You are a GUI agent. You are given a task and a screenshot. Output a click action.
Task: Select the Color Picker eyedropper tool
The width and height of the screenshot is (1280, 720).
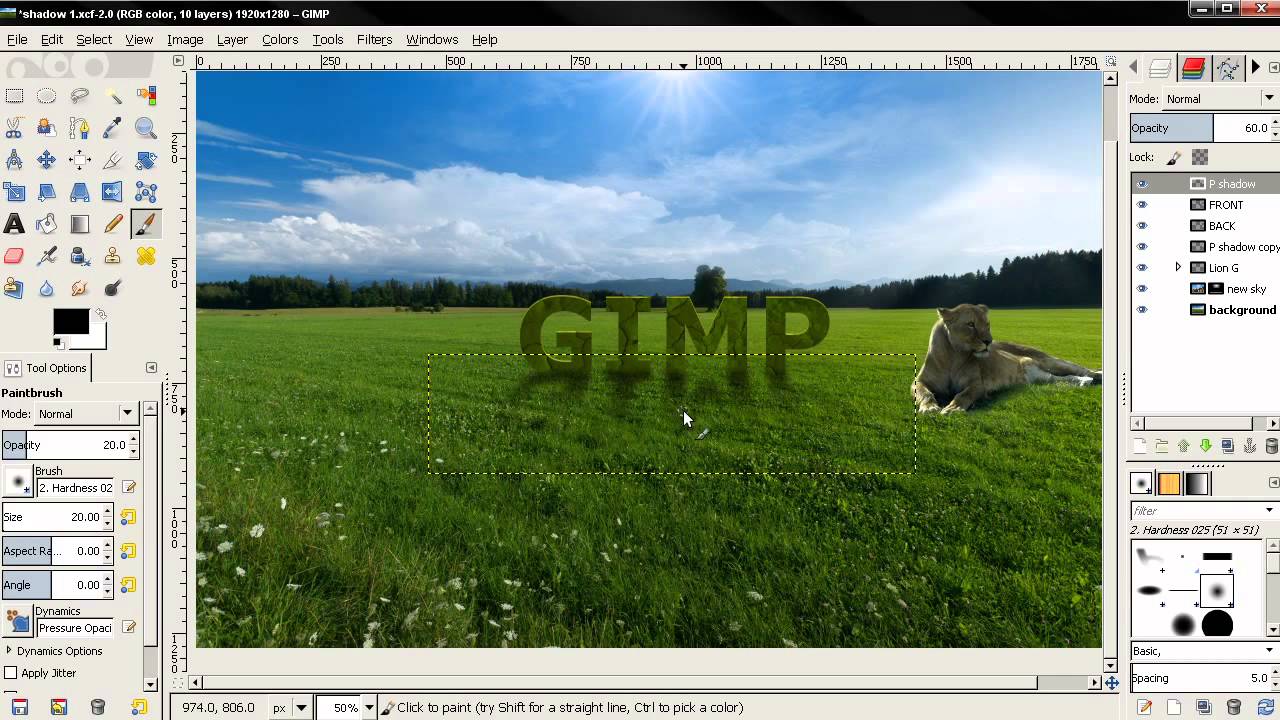point(112,128)
